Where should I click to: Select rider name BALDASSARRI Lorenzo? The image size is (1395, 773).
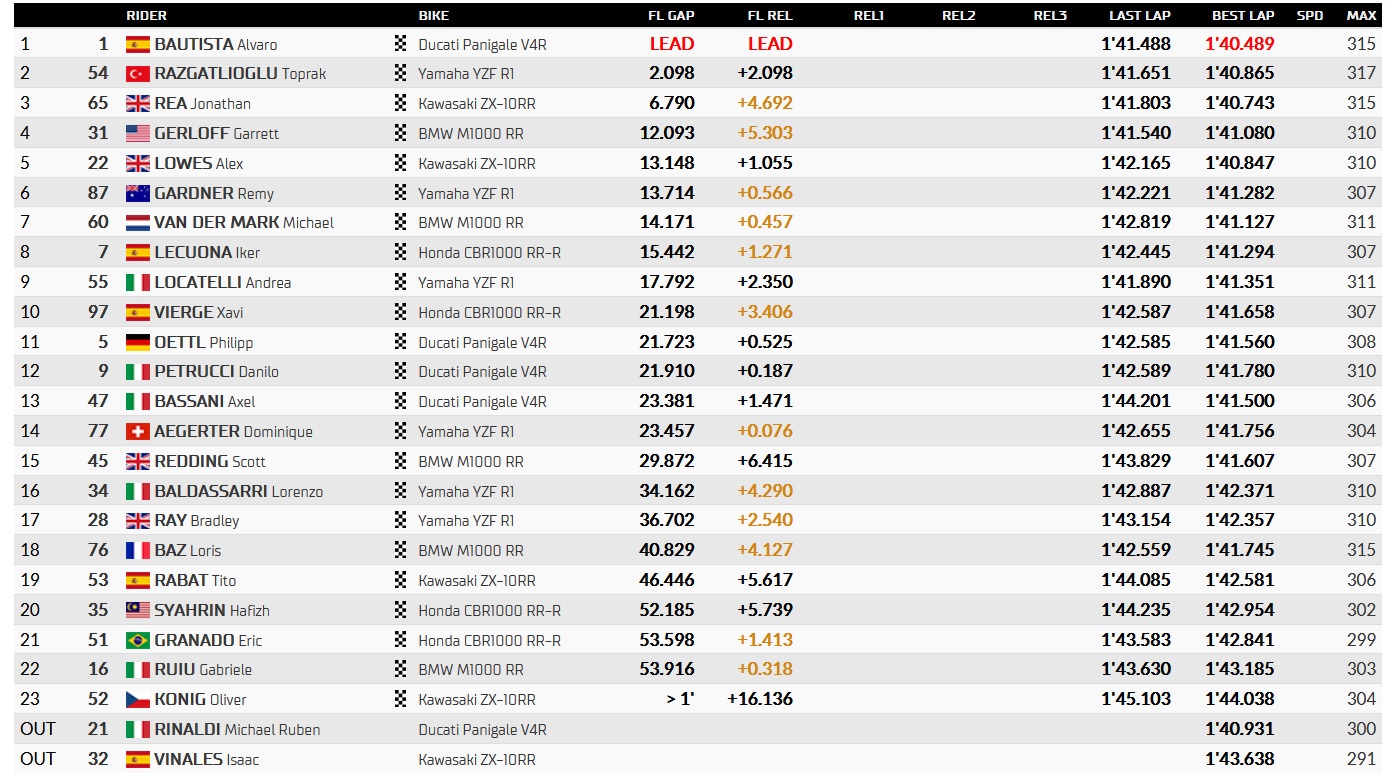point(239,491)
